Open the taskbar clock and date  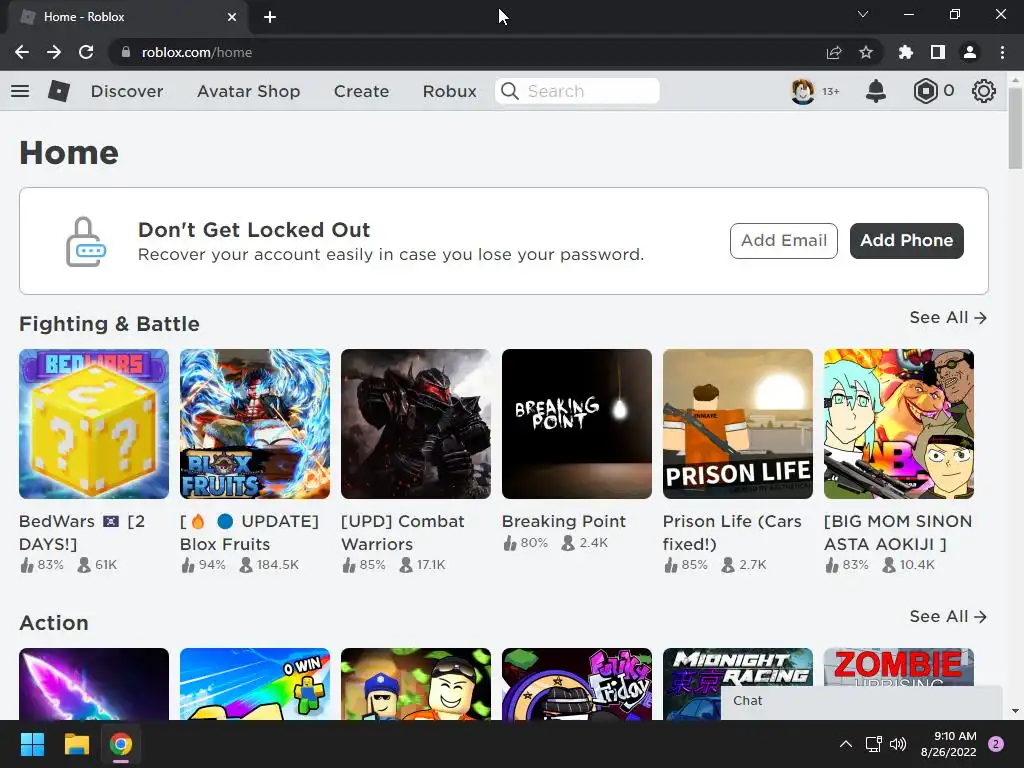[948, 744]
